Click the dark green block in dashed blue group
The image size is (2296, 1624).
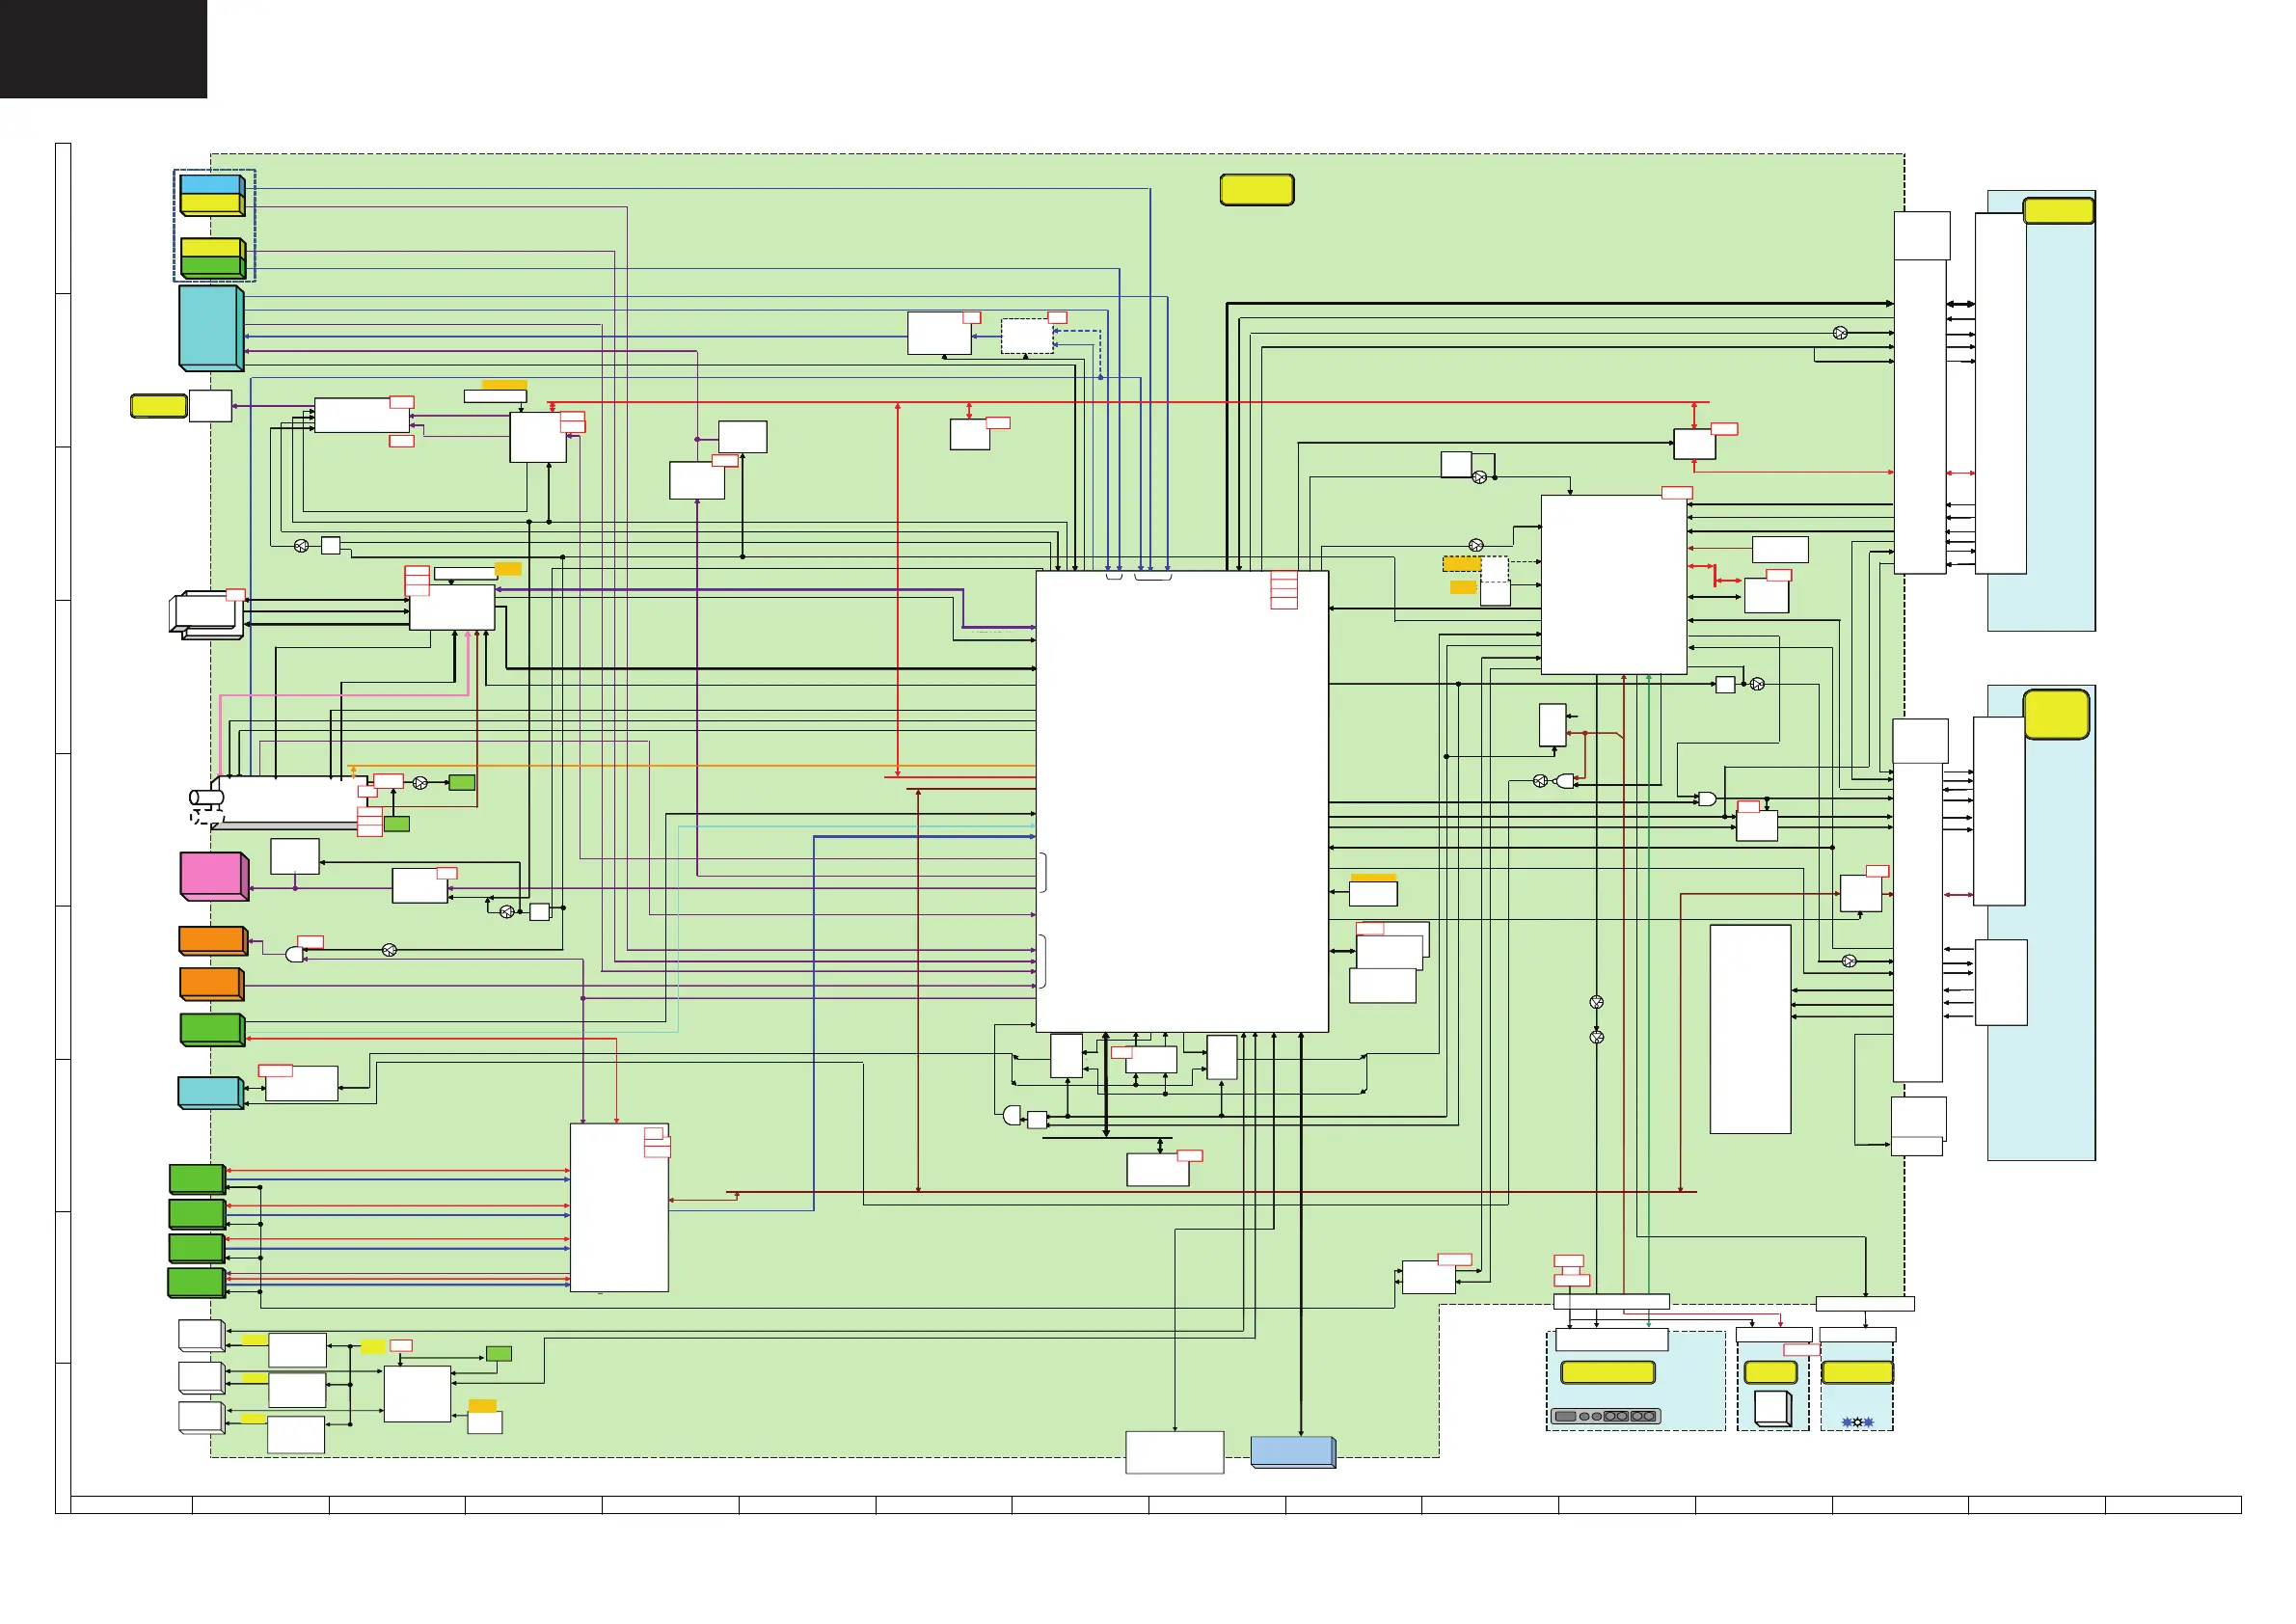pyautogui.click(x=212, y=268)
